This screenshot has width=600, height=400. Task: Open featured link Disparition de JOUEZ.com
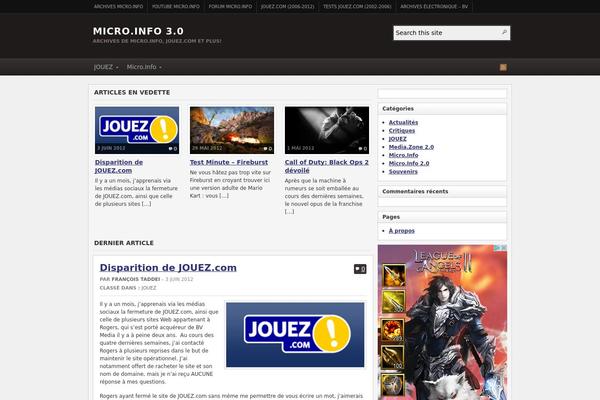click(119, 166)
